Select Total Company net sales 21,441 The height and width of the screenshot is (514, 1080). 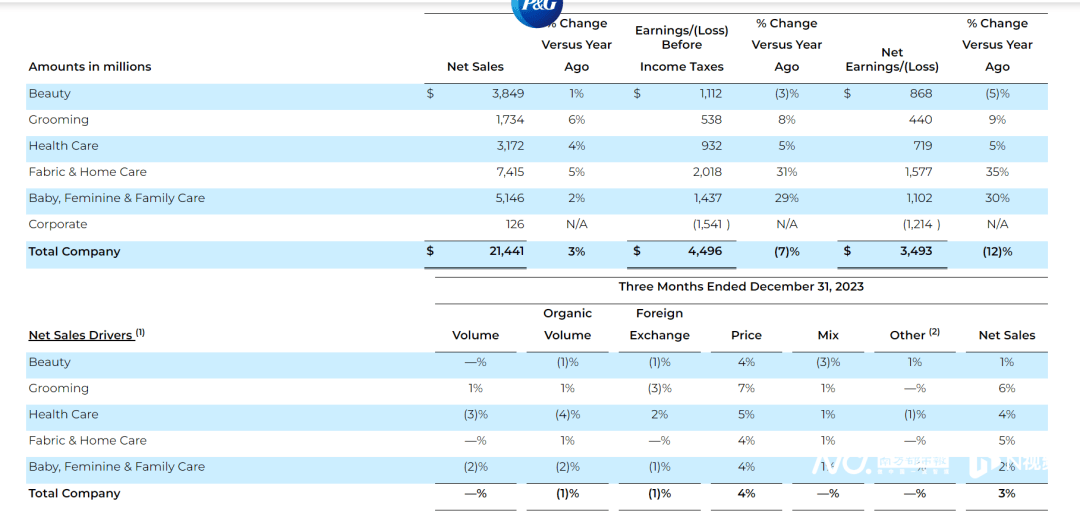point(507,251)
